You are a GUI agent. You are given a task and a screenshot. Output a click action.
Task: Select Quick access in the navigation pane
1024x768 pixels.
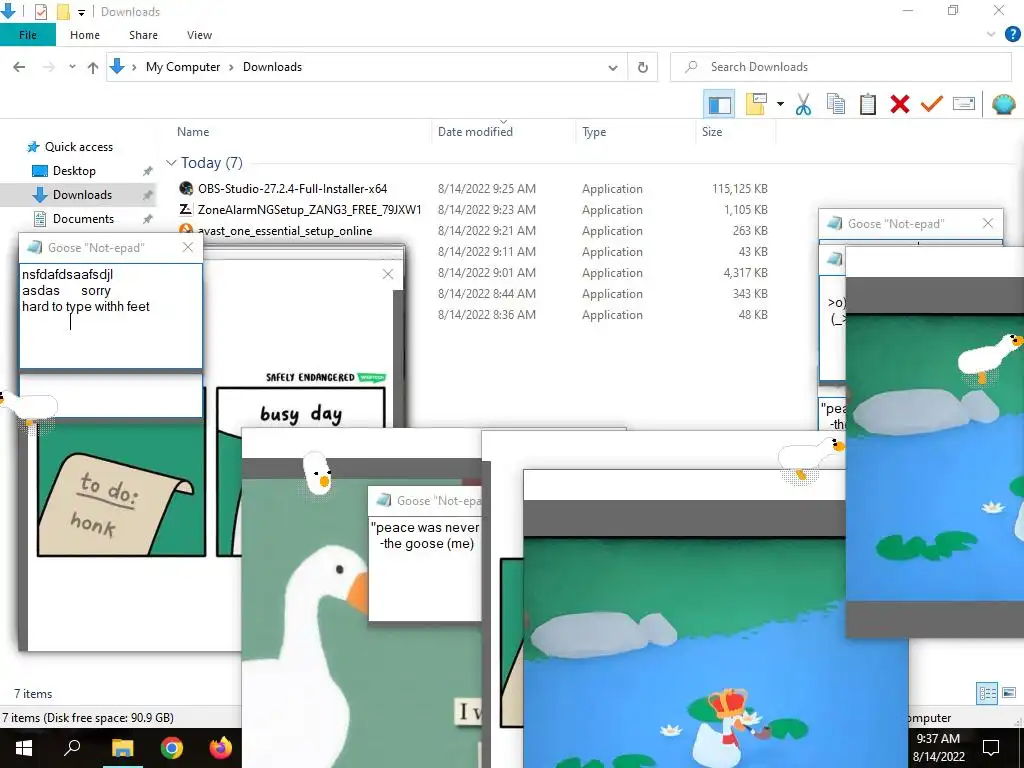[x=78, y=147]
